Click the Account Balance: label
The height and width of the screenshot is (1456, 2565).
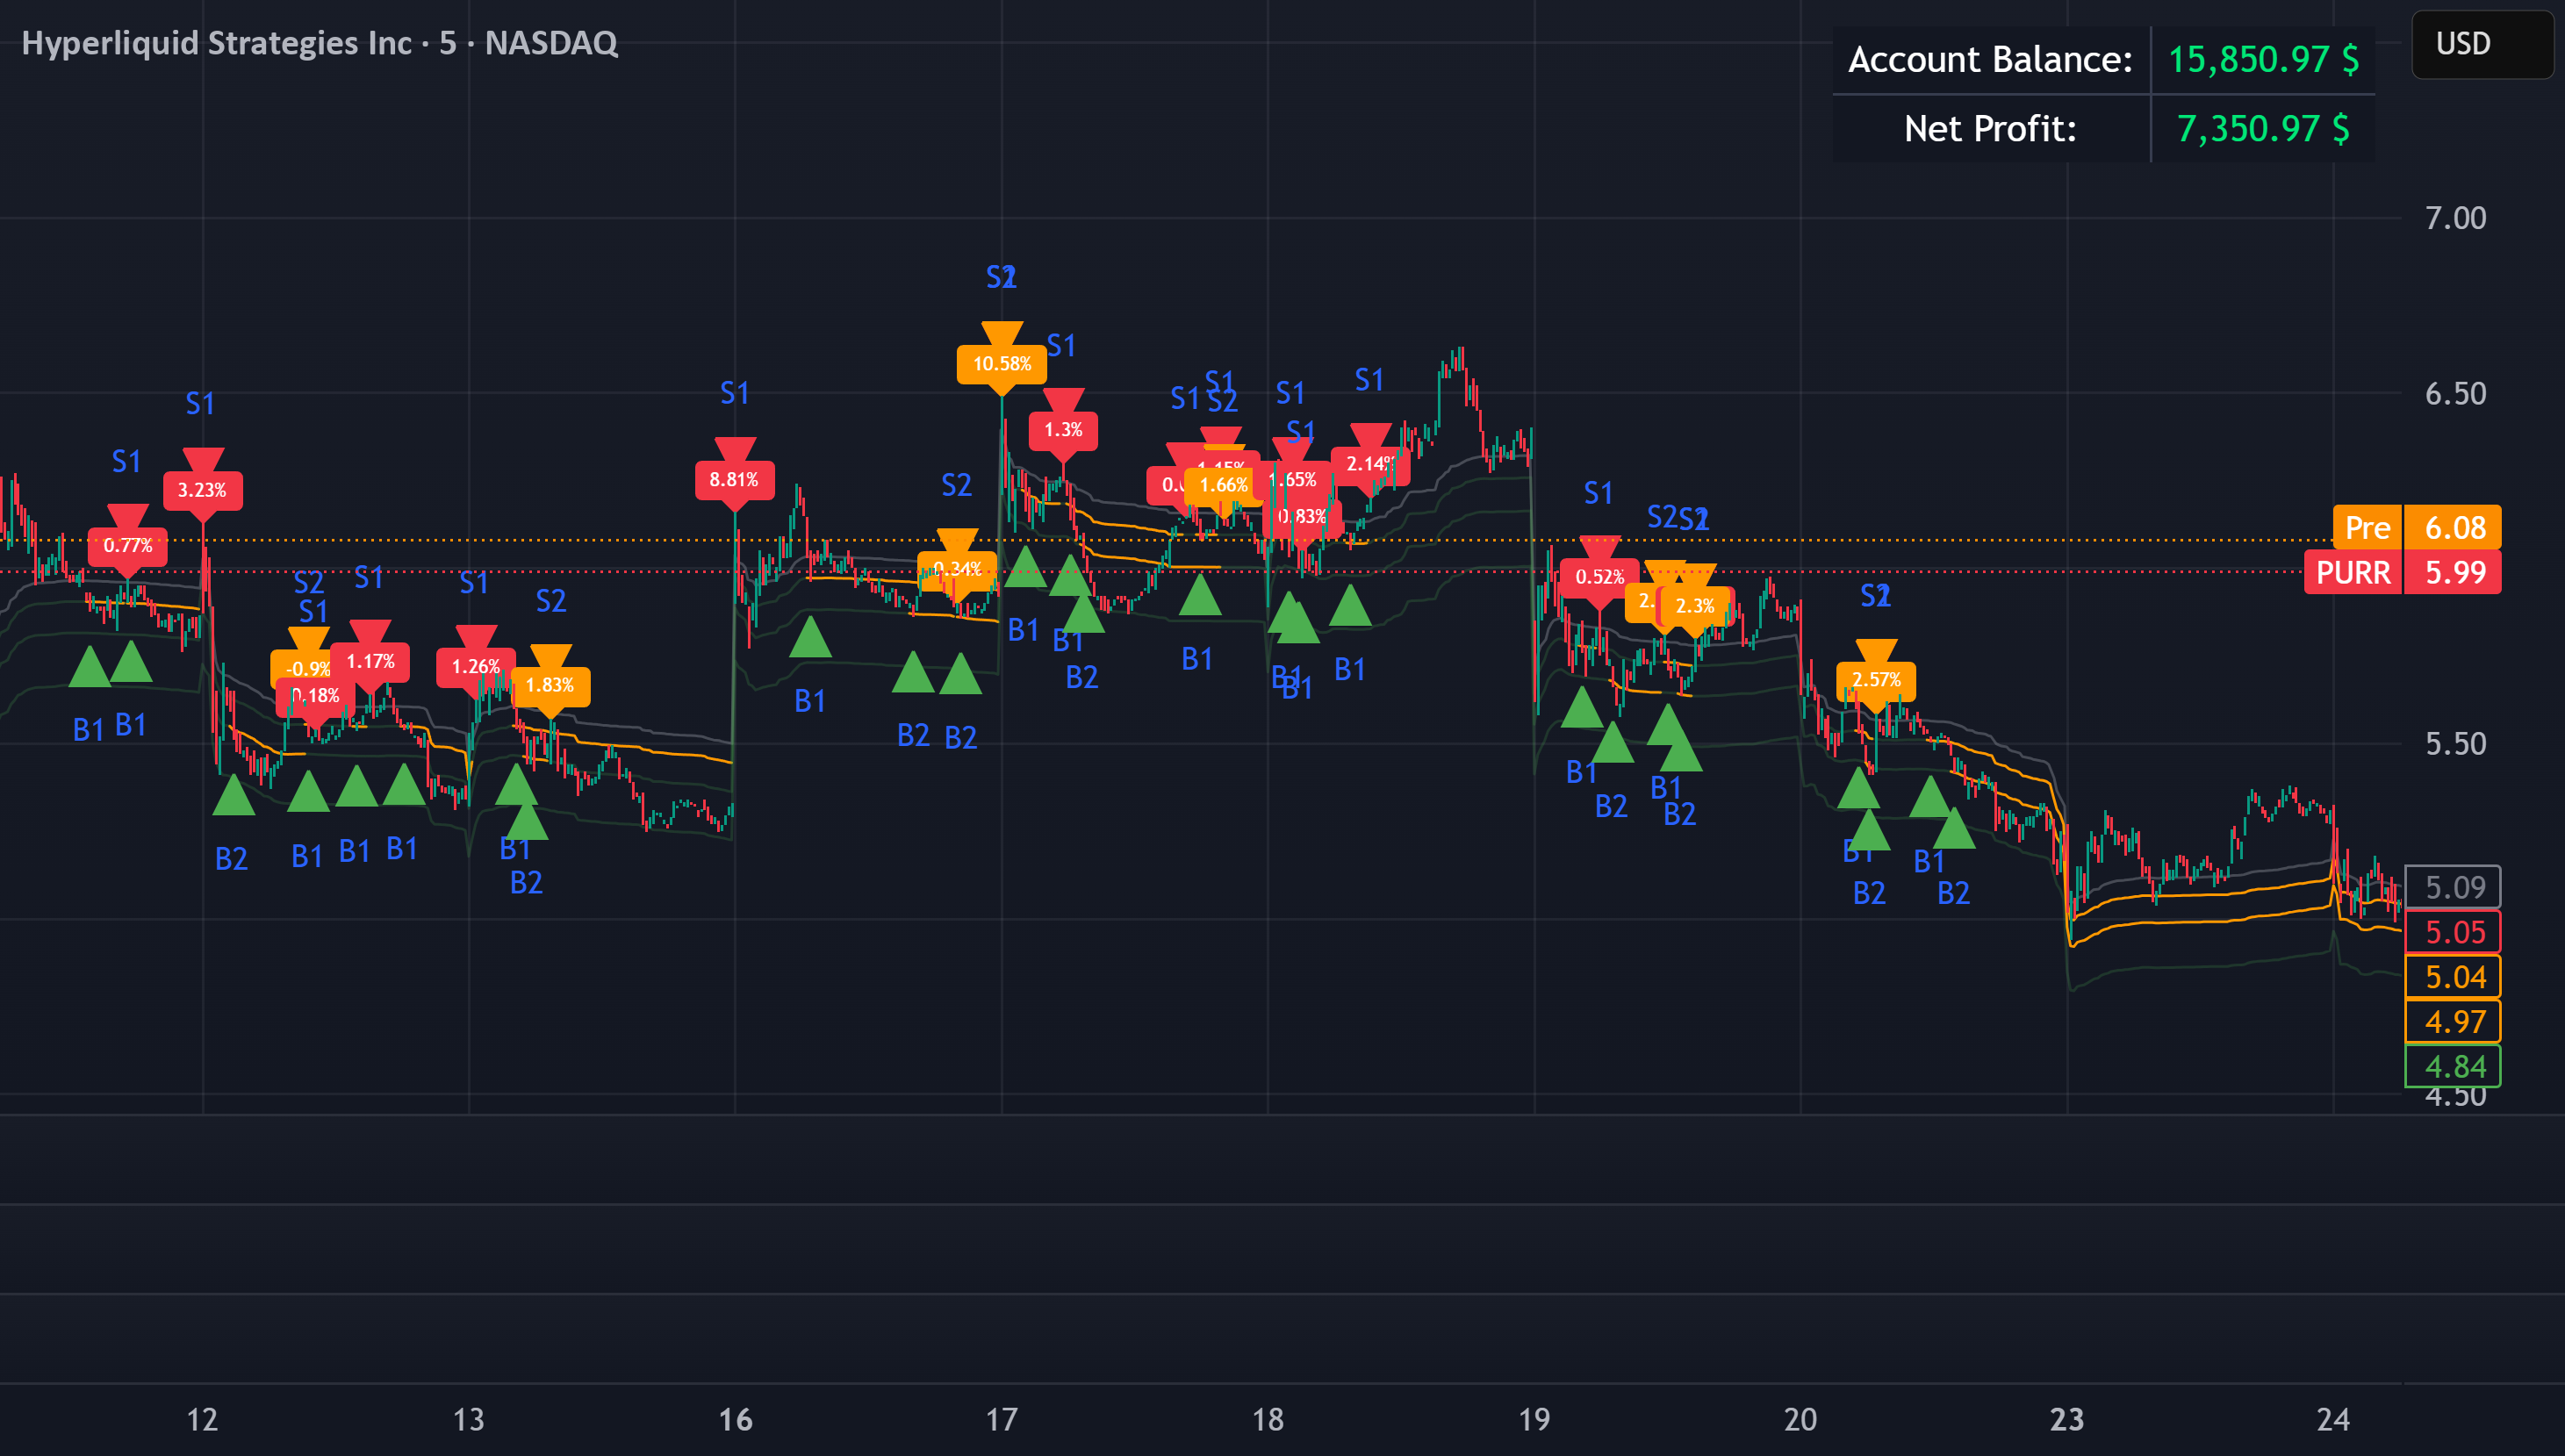coord(1990,60)
